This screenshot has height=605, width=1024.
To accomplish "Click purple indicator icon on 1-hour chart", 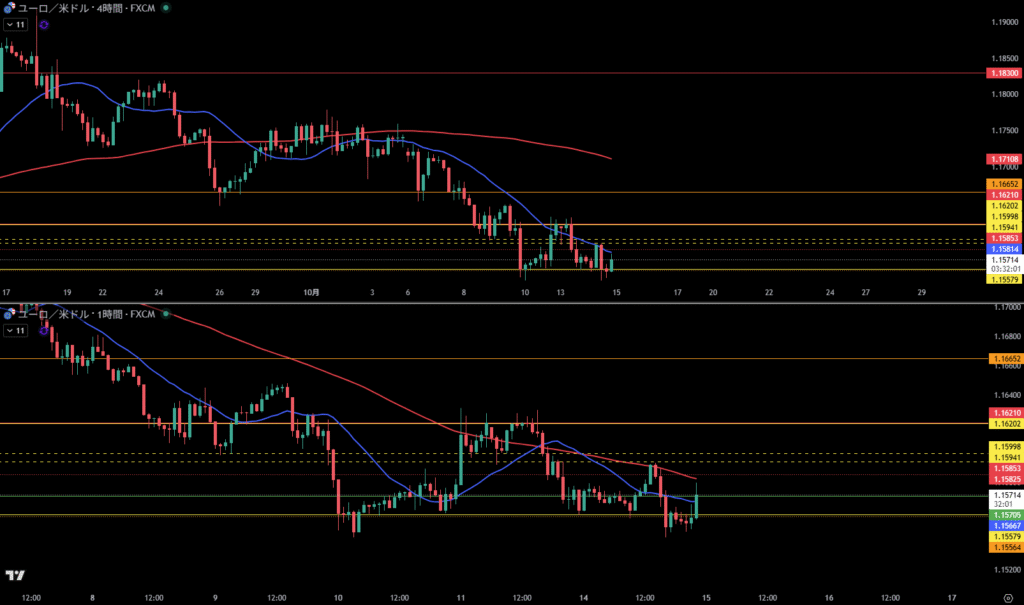I will (44, 330).
